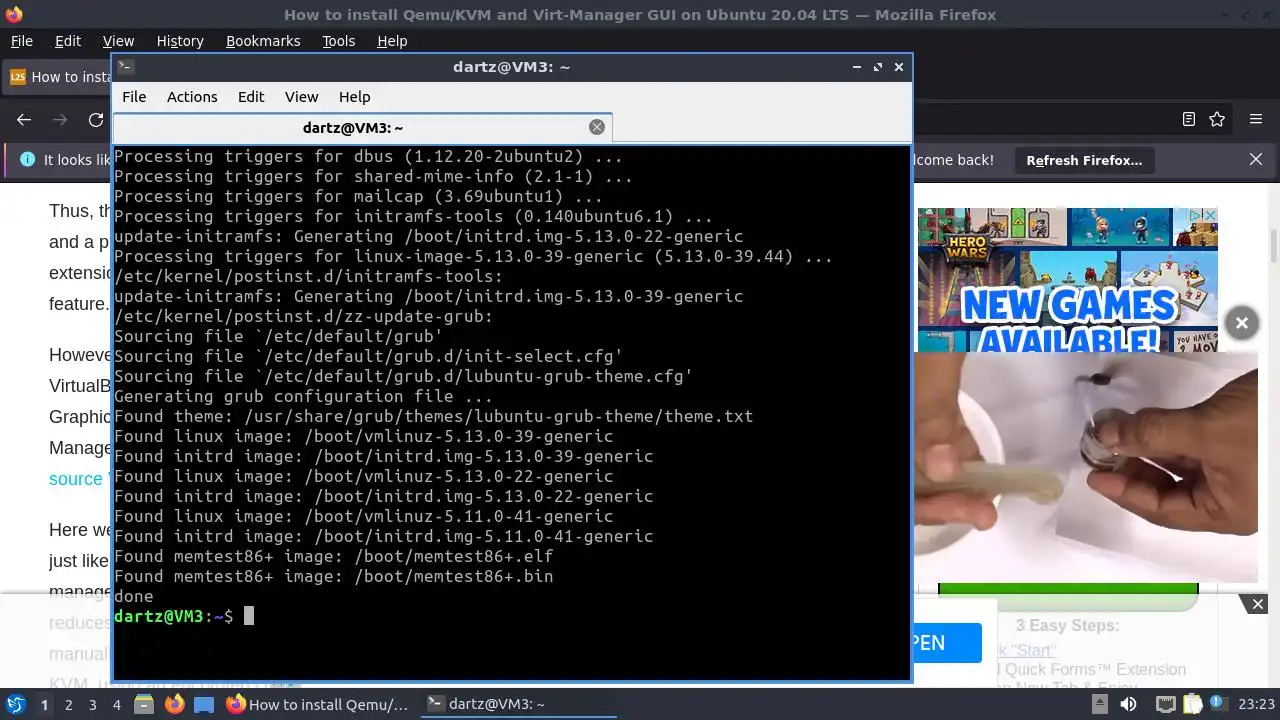This screenshot has width=1280, height=720.
Task: Click the 'Found memtest86+ image: /boot/memtest86+.bin' line
Action: click(x=333, y=576)
